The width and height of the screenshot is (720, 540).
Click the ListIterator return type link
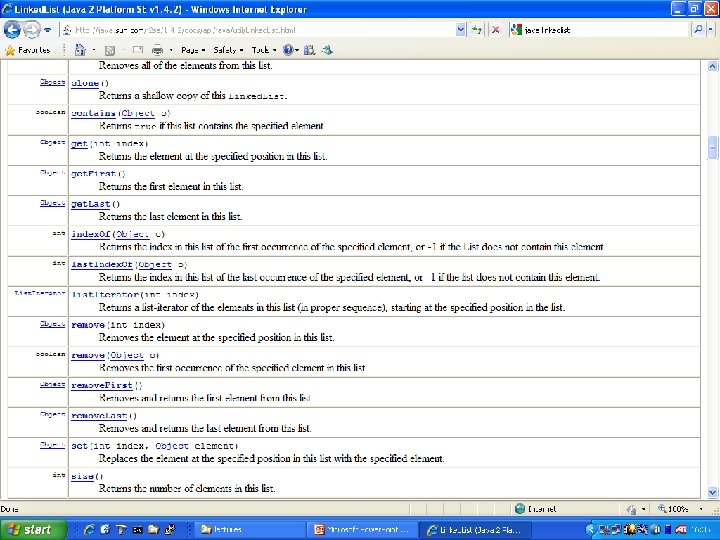[40, 293]
